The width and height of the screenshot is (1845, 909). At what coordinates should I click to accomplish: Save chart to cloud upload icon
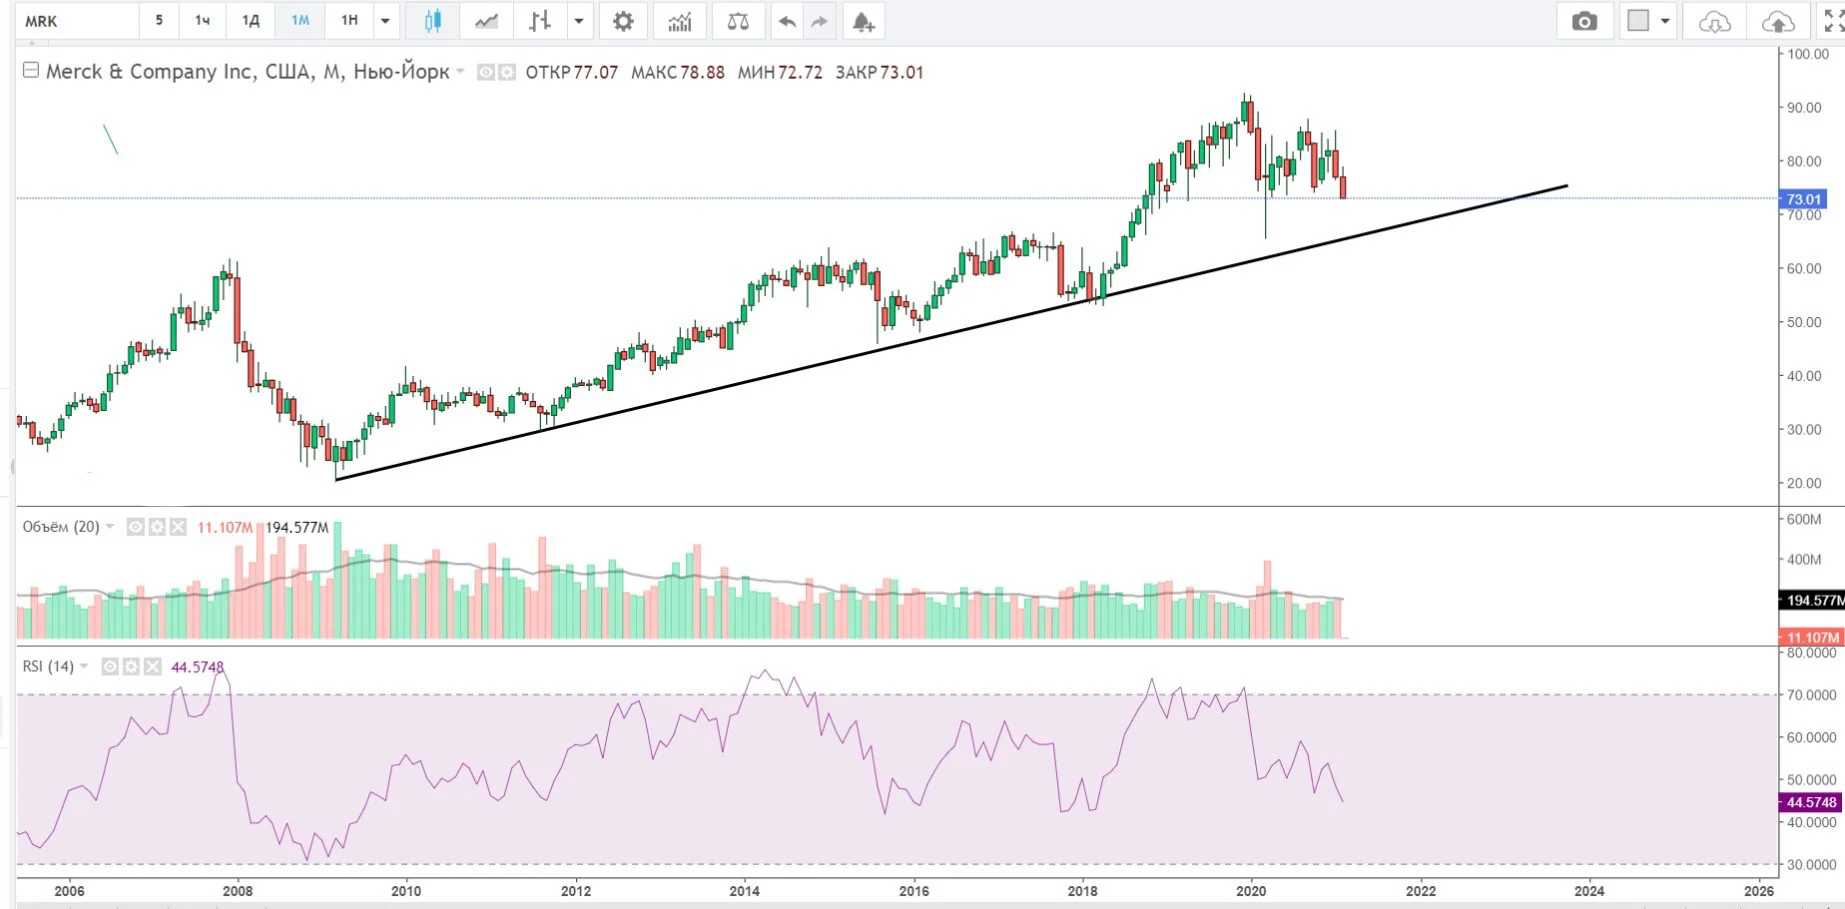[x=1778, y=21]
